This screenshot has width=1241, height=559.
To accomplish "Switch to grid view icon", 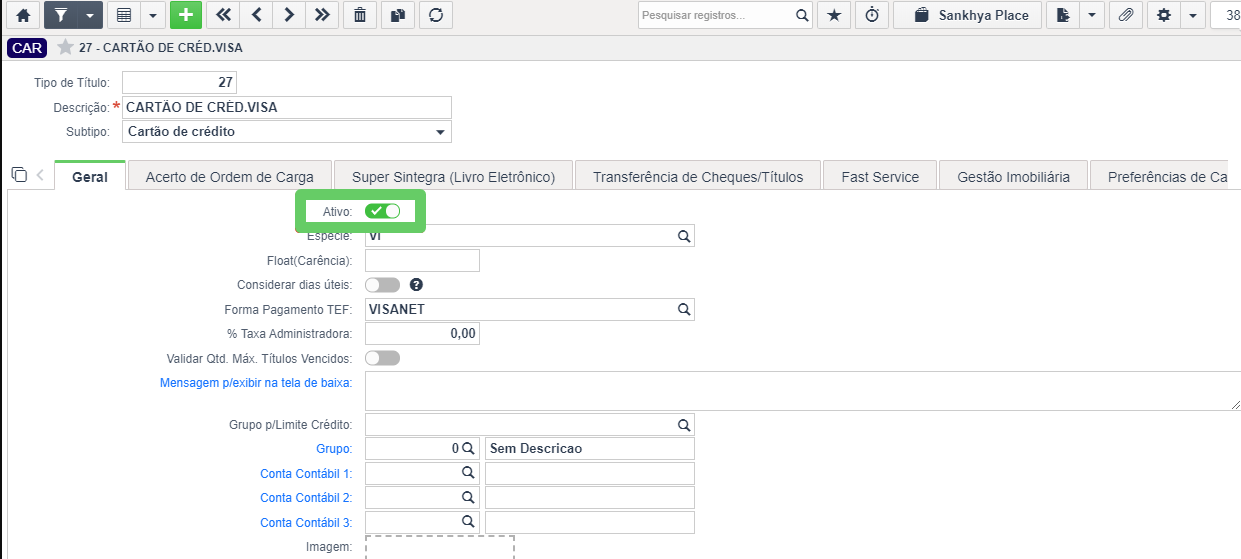I will click(x=124, y=15).
